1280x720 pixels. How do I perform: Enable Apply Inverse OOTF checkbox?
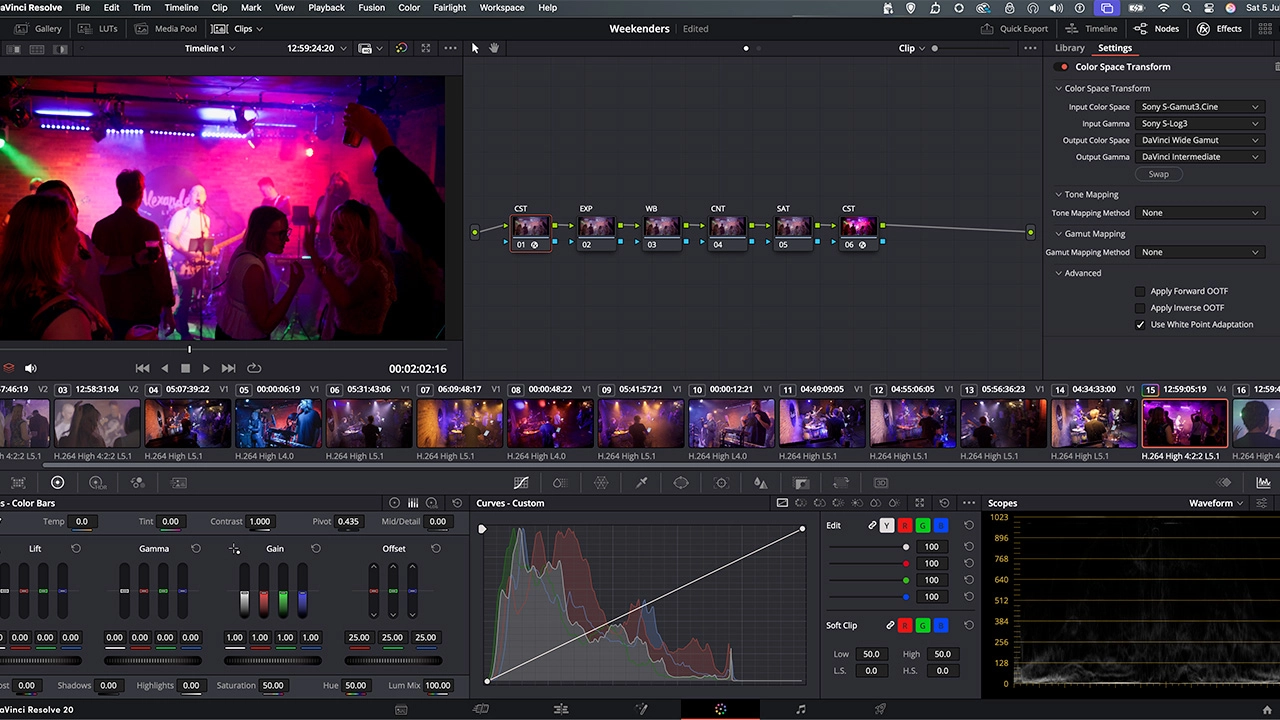tap(1140, 308)
